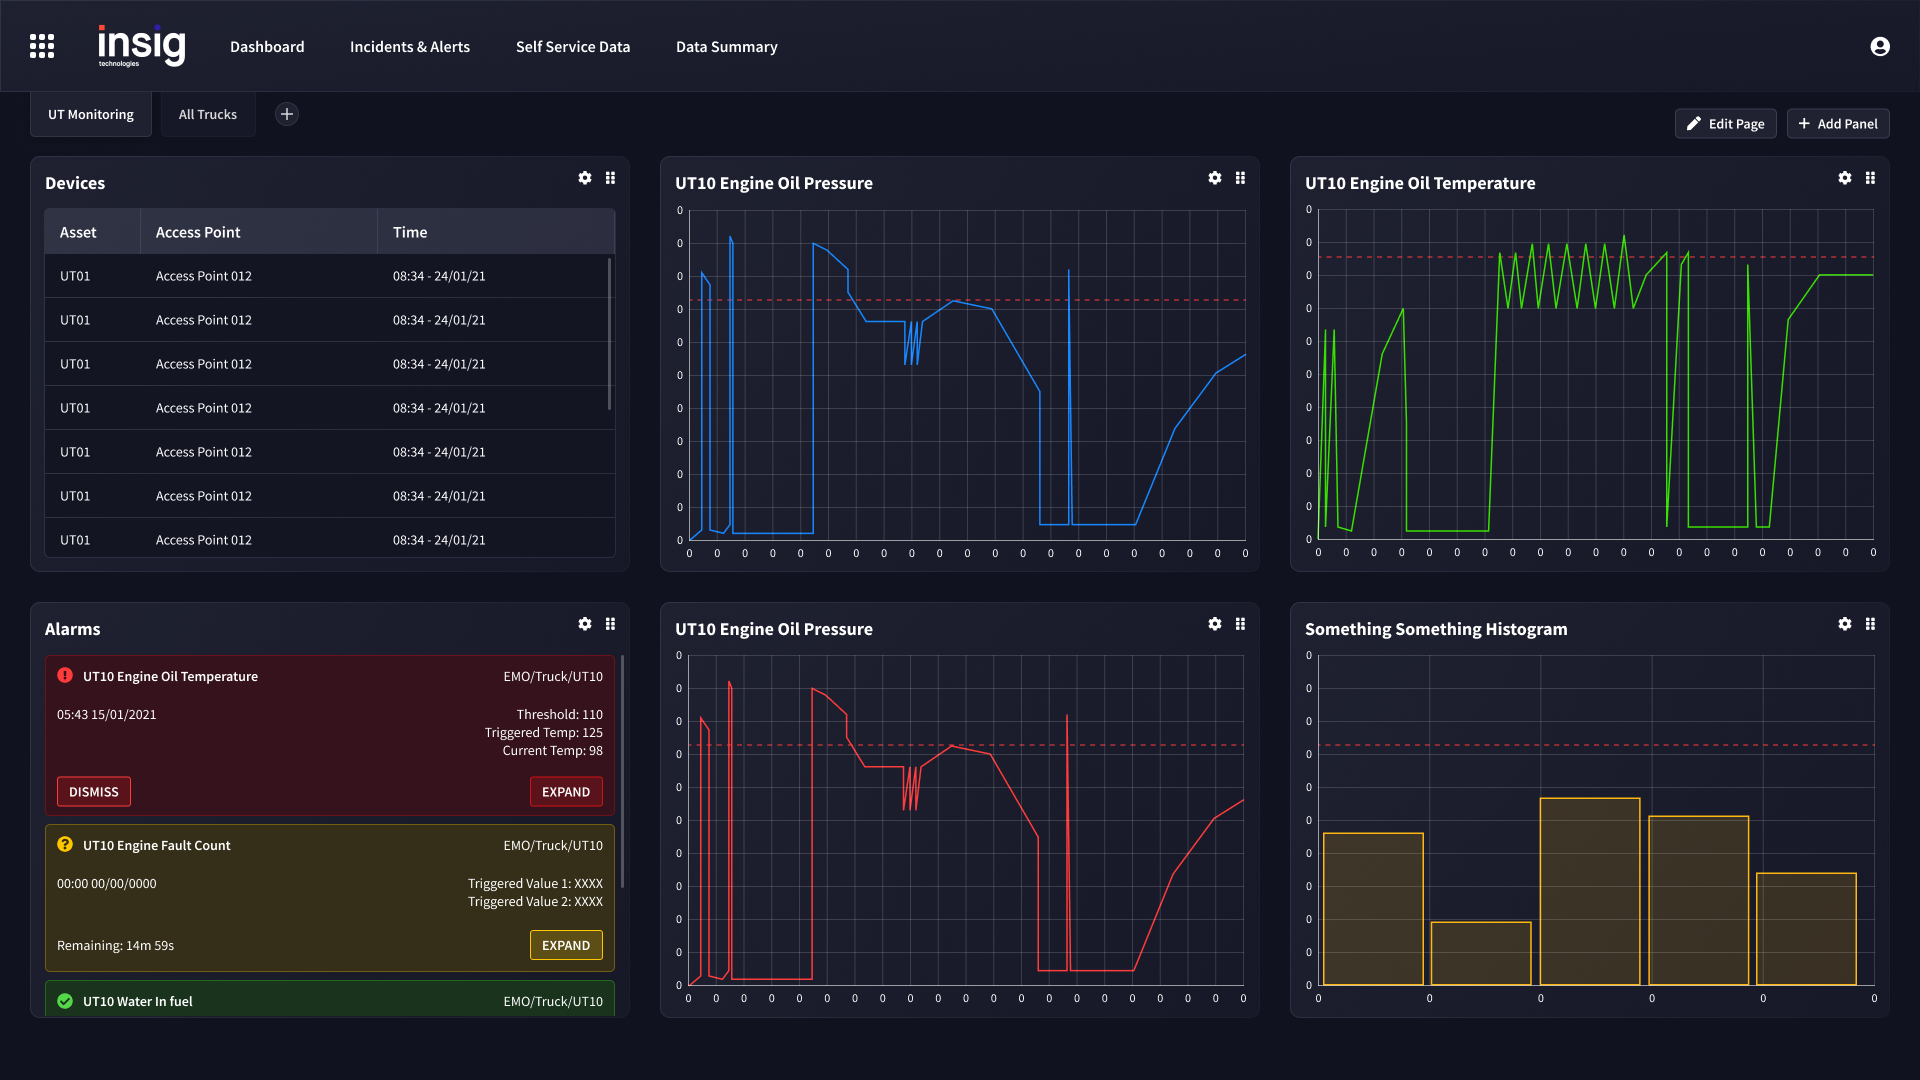Expand the UT10 Engine Fault Count alarm
1920x1080 pixels.
(x=564, y=944)
